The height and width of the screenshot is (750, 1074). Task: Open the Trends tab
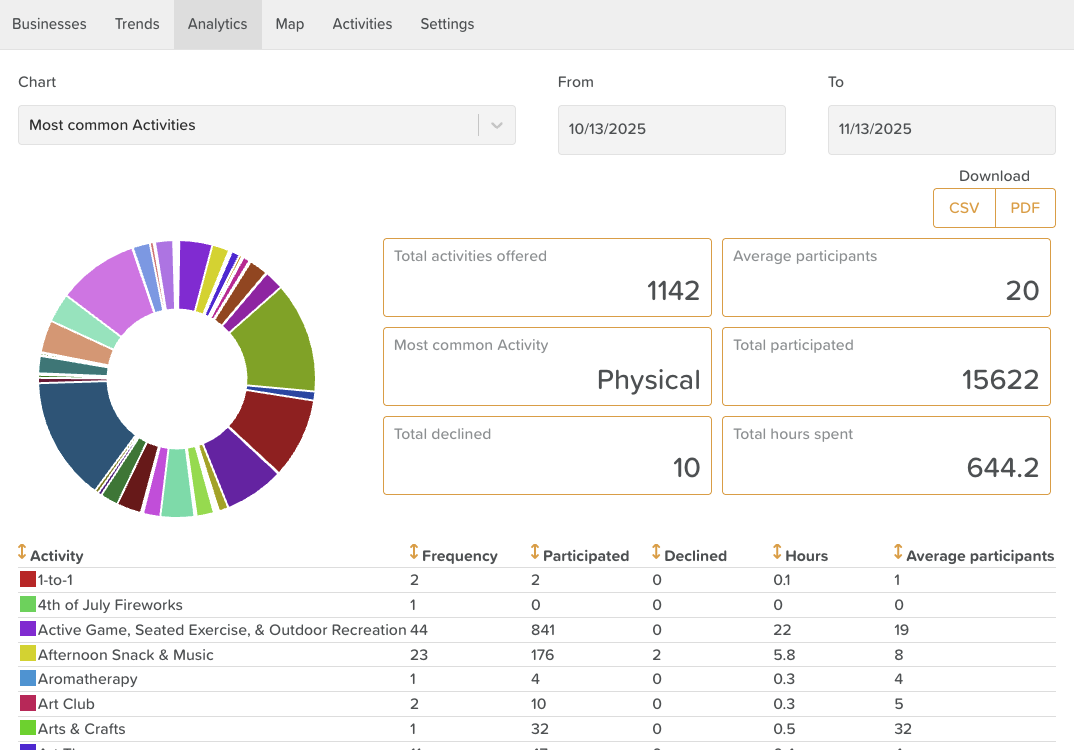pos(137,24)
